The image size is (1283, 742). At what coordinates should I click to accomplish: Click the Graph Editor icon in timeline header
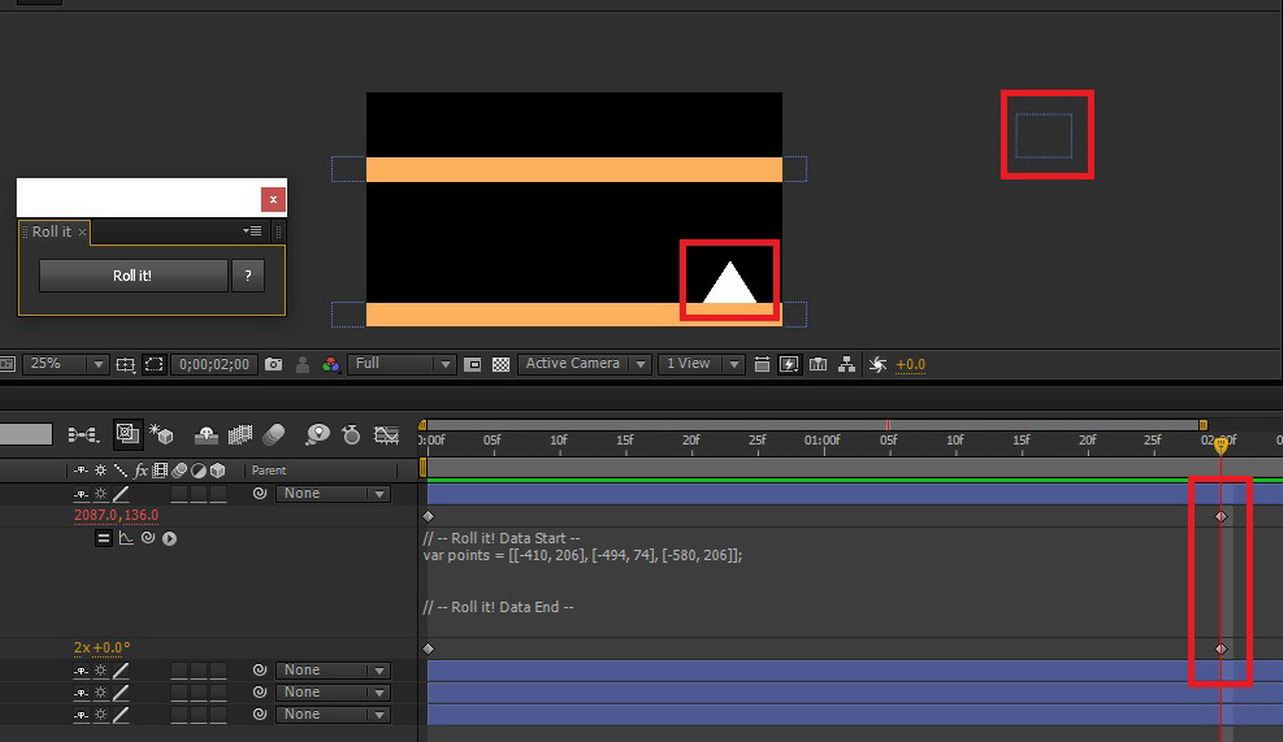coord(386,435)
